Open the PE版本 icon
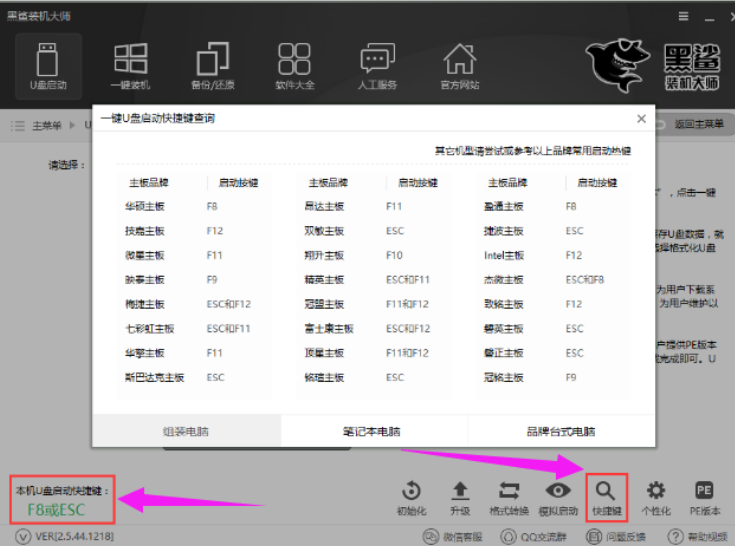The width and height of the screenshot is (735, 546). (704, 498)
